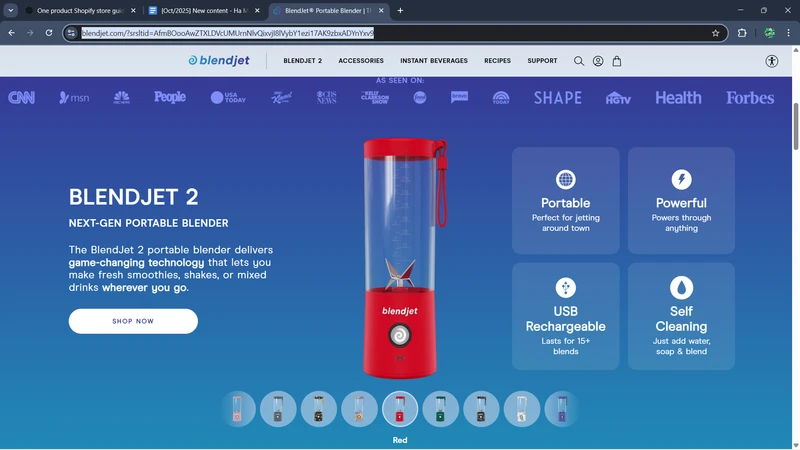This screenshot has height=450, width=800.
Task: Click the People logo
Action: (170, 97)
